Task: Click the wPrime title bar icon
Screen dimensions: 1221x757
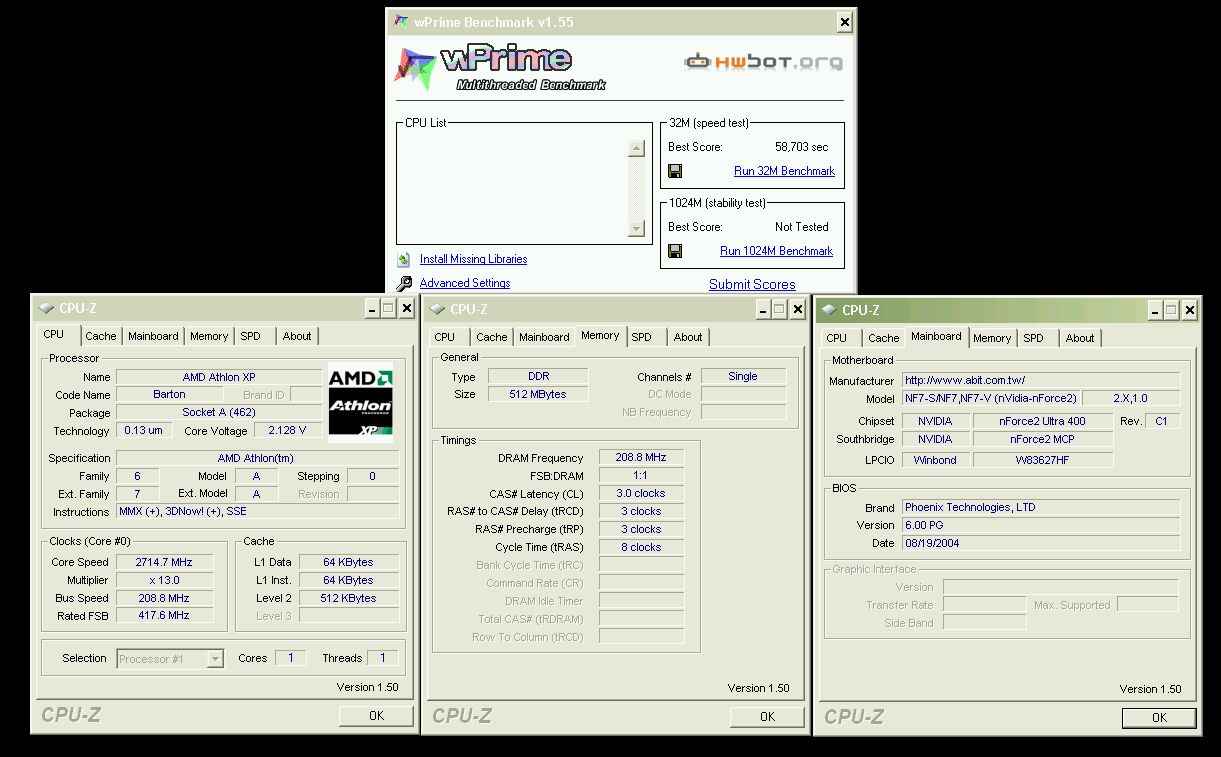Action: (401, 22)
